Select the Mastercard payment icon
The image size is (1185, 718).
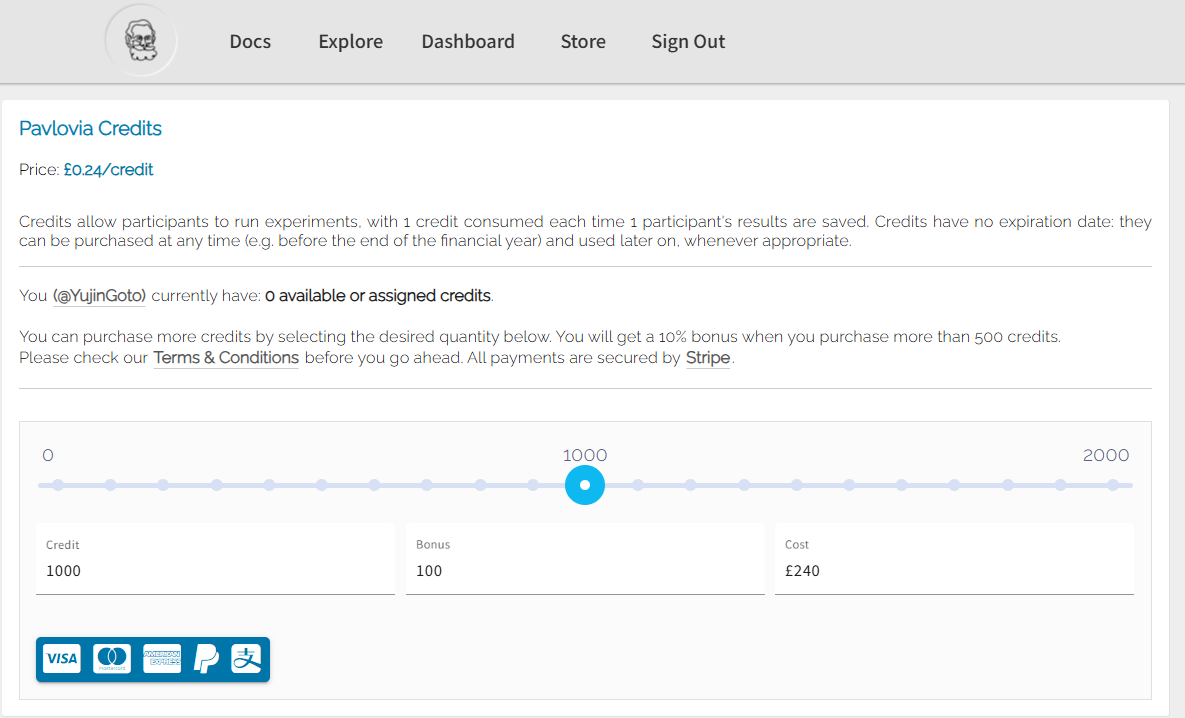click(112, 659)
